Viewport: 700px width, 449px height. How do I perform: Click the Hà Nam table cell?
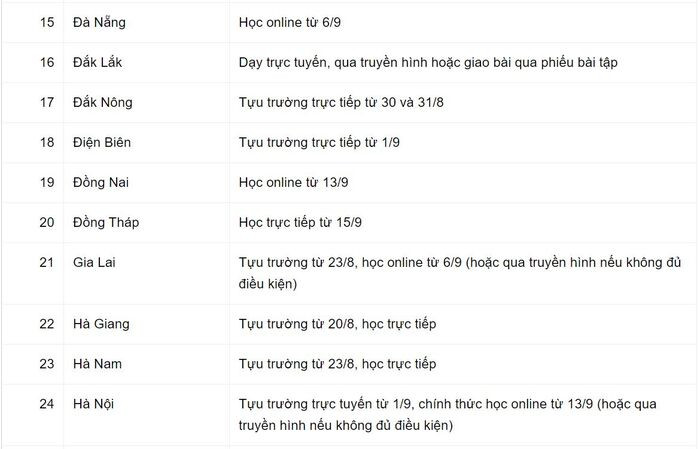click(x=97, y=364)
